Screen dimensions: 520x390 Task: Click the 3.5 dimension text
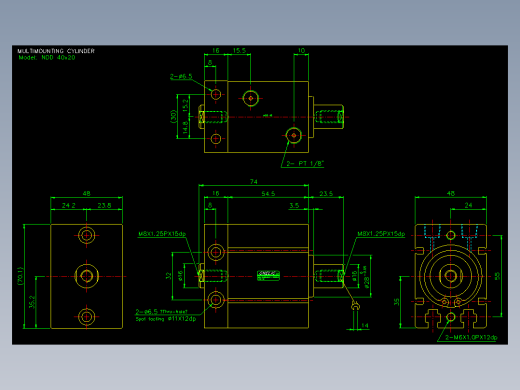point(294,206)
